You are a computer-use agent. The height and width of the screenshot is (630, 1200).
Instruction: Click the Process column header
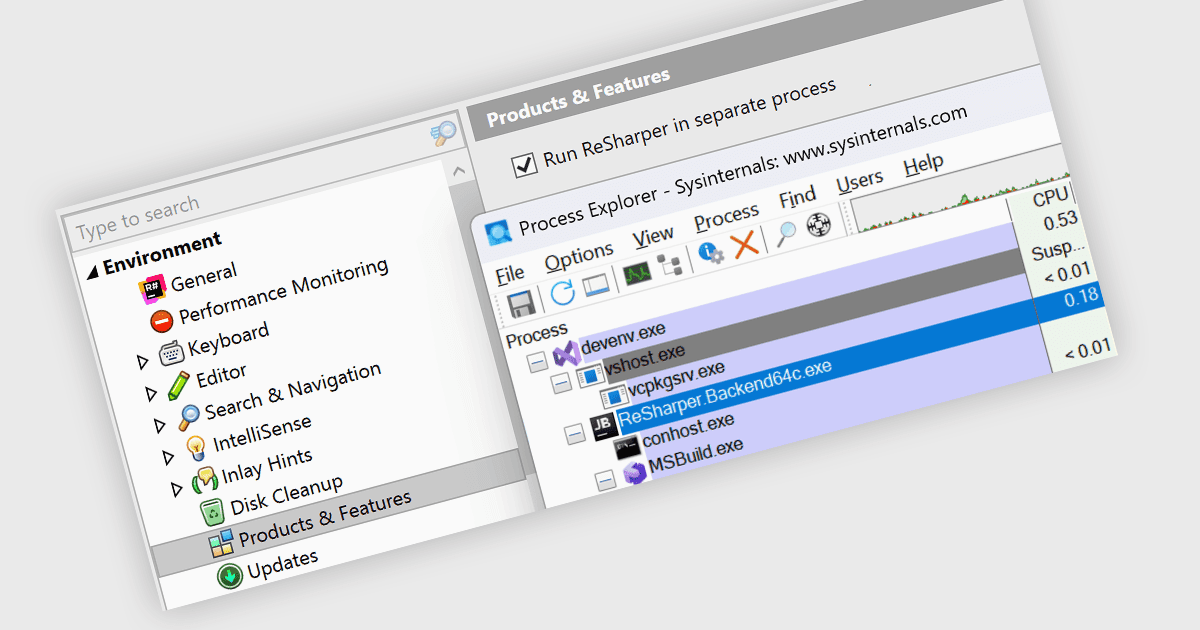(537, 334)
